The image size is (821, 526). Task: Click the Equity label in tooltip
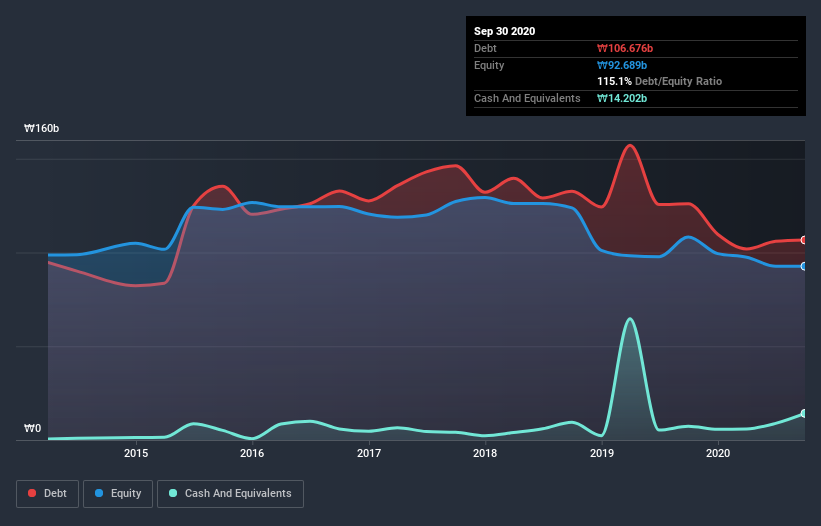pyautogui.click(x=489, y=65)
